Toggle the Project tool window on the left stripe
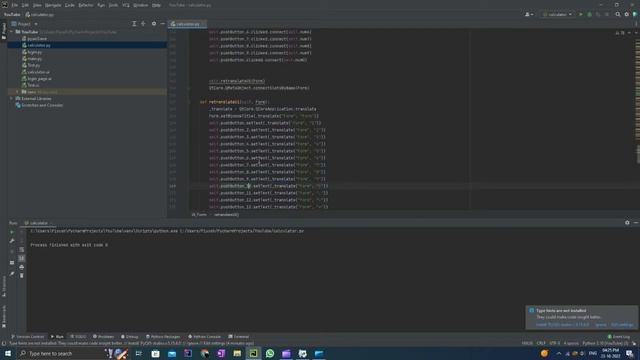Image resolution: width=640 pixels, height=360 pixels. (4, 31)
